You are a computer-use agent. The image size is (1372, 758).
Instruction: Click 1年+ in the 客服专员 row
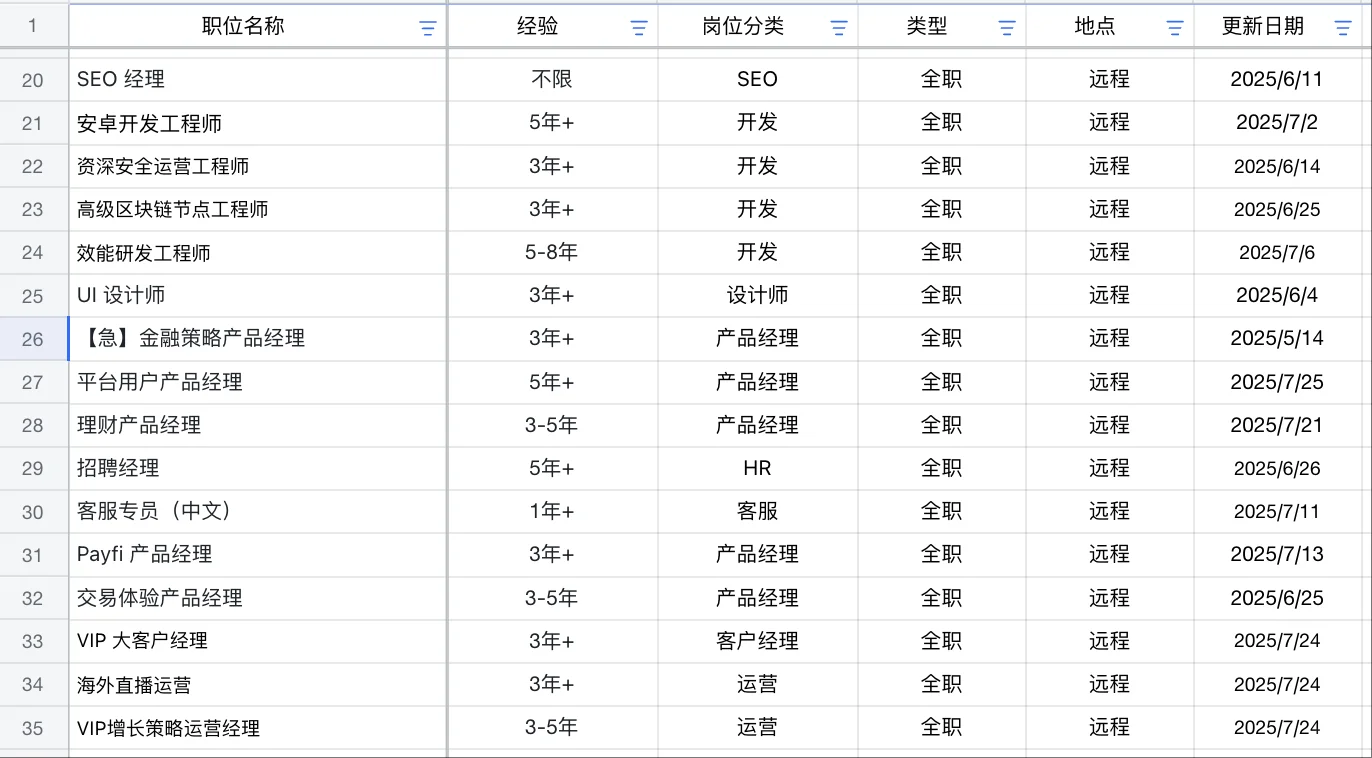(x=553, y=512)
